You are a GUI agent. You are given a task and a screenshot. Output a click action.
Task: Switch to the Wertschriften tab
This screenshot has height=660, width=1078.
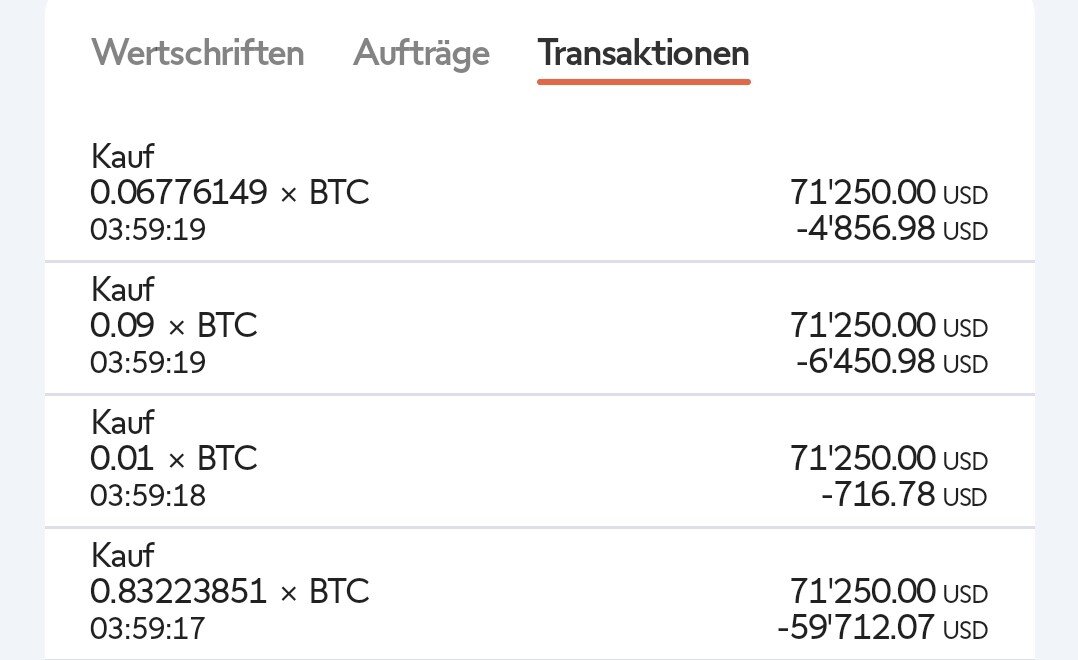(x=197, y=52)
